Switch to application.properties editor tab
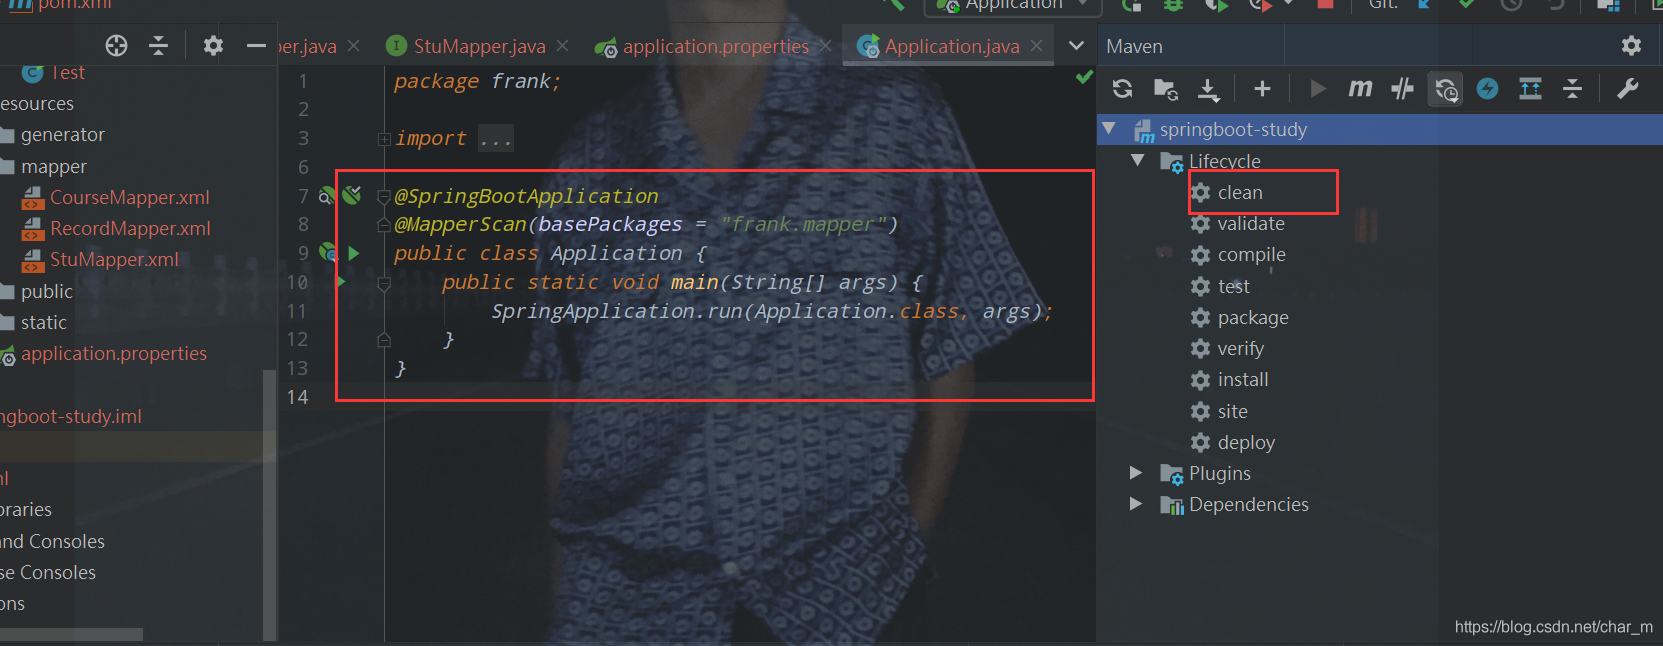The image size is (1663, 646). point(715,46)
